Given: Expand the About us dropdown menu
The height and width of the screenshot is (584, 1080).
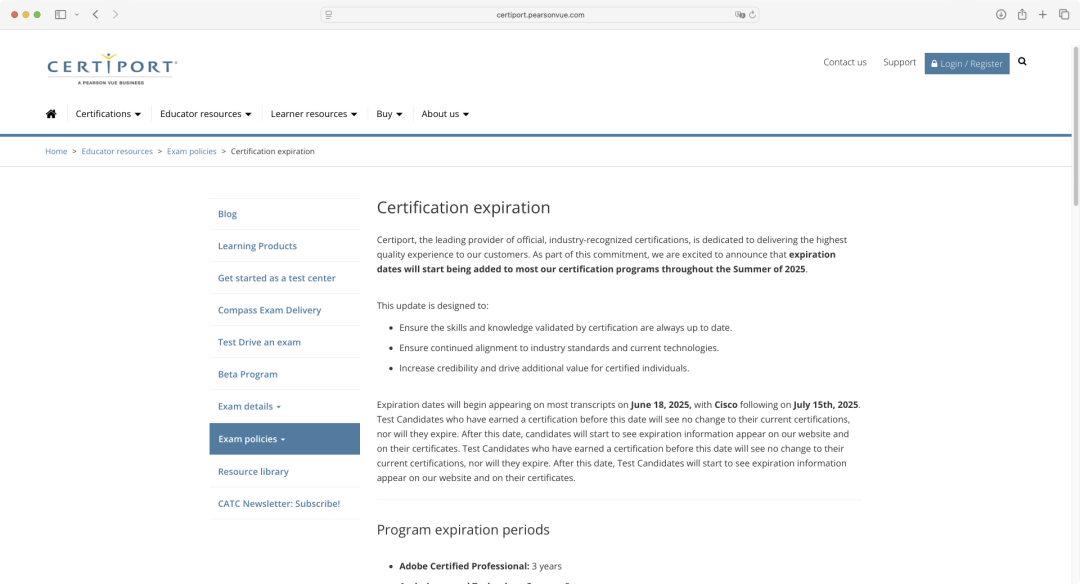Looking at the screenshot, I should (445, 114).
